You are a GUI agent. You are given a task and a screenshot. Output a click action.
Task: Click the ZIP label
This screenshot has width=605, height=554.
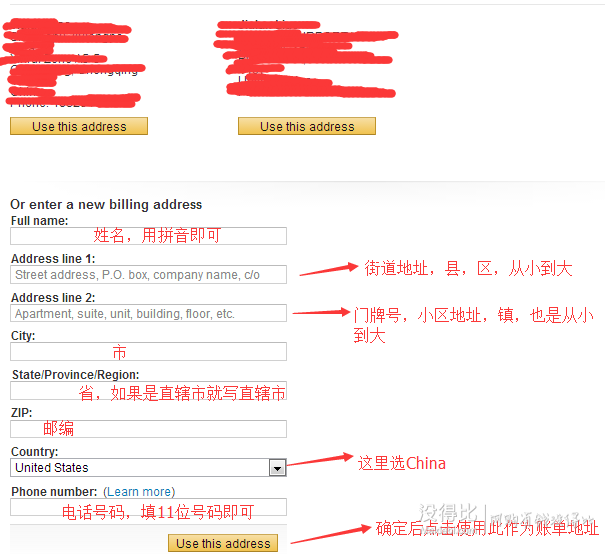click(22, 413)
